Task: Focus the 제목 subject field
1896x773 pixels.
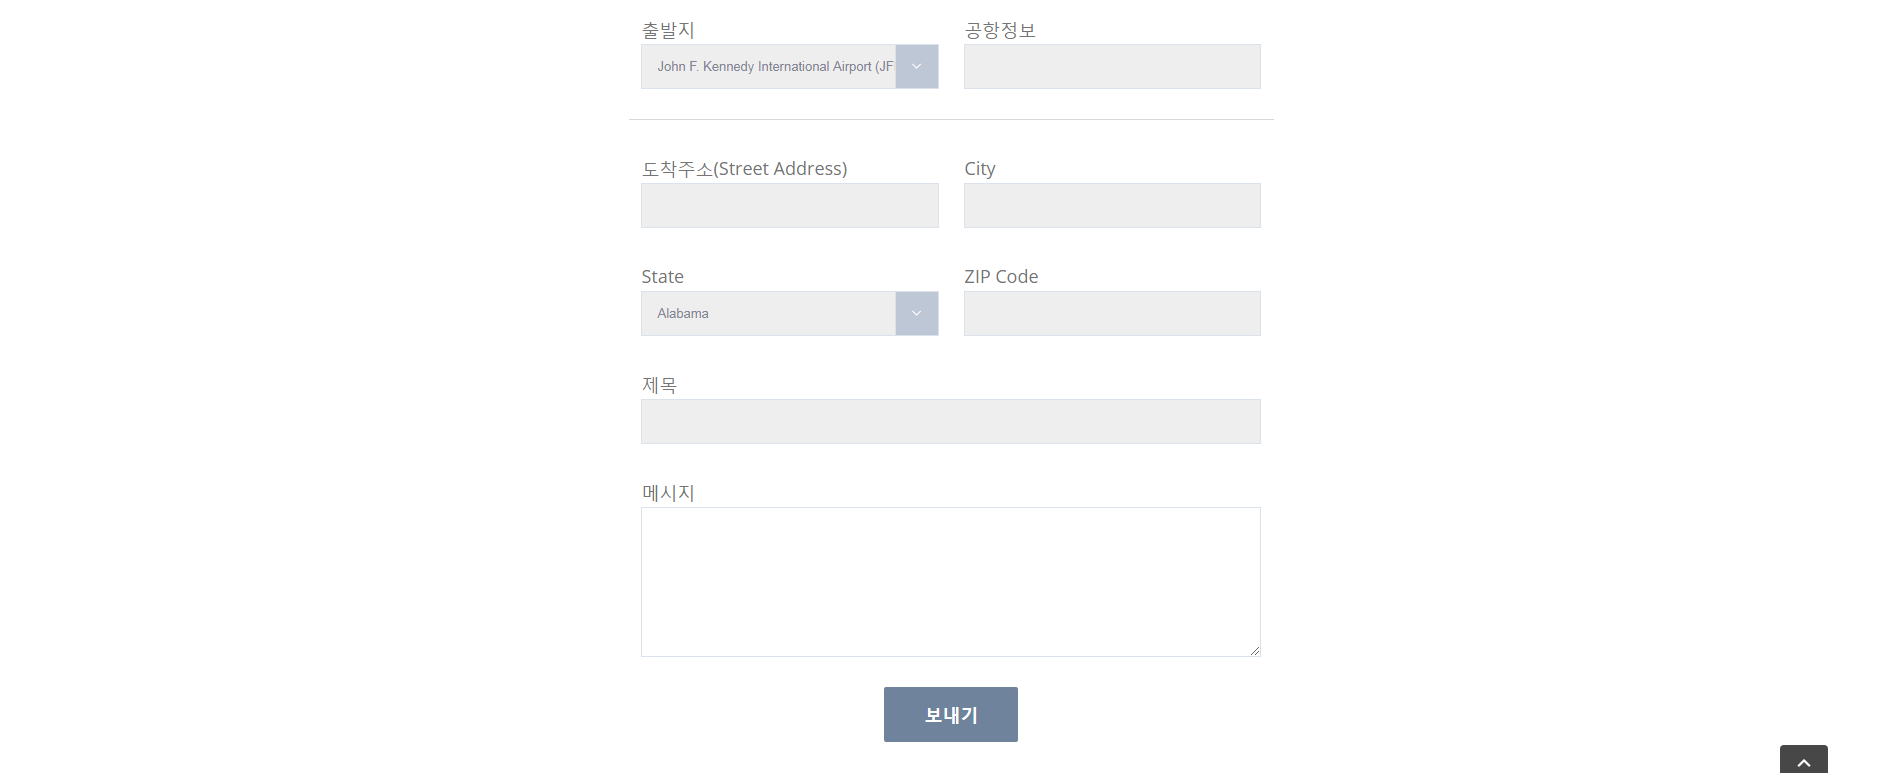Action: click(x=950, y=422)
